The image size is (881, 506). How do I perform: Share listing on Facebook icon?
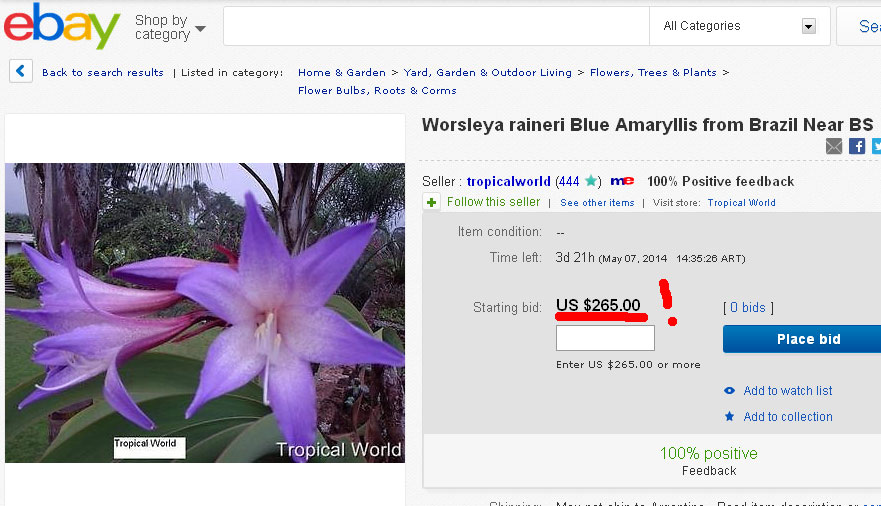(857, 146)
